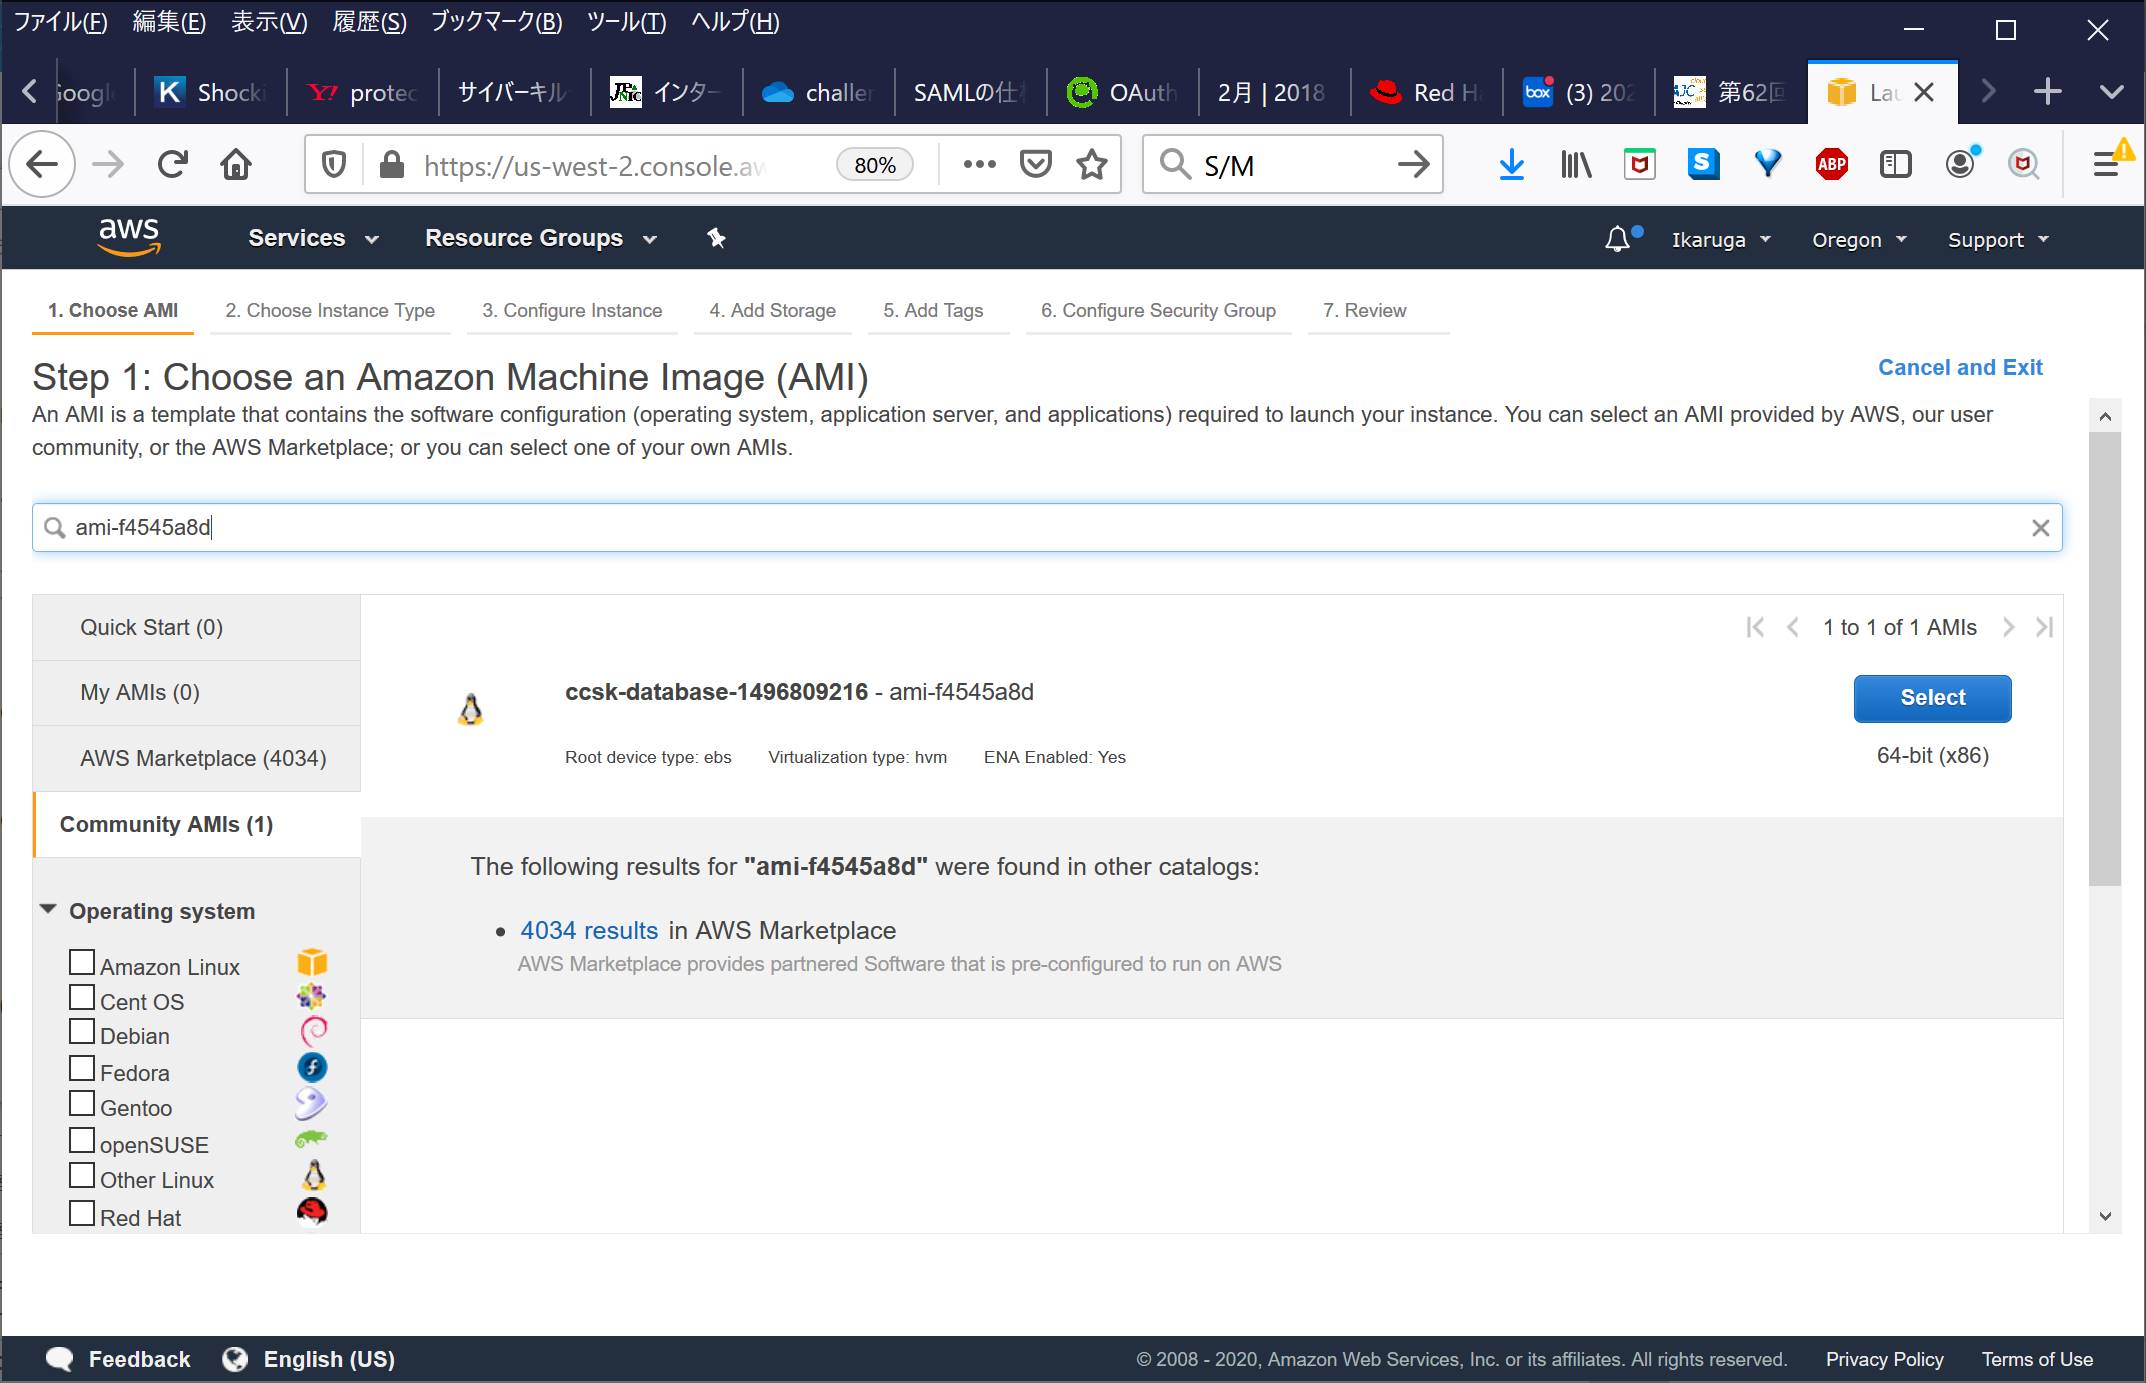This screenshot has height=1383, width=2146.
Task: Click the site security padlock icon
Action: [x=392, y=164]
